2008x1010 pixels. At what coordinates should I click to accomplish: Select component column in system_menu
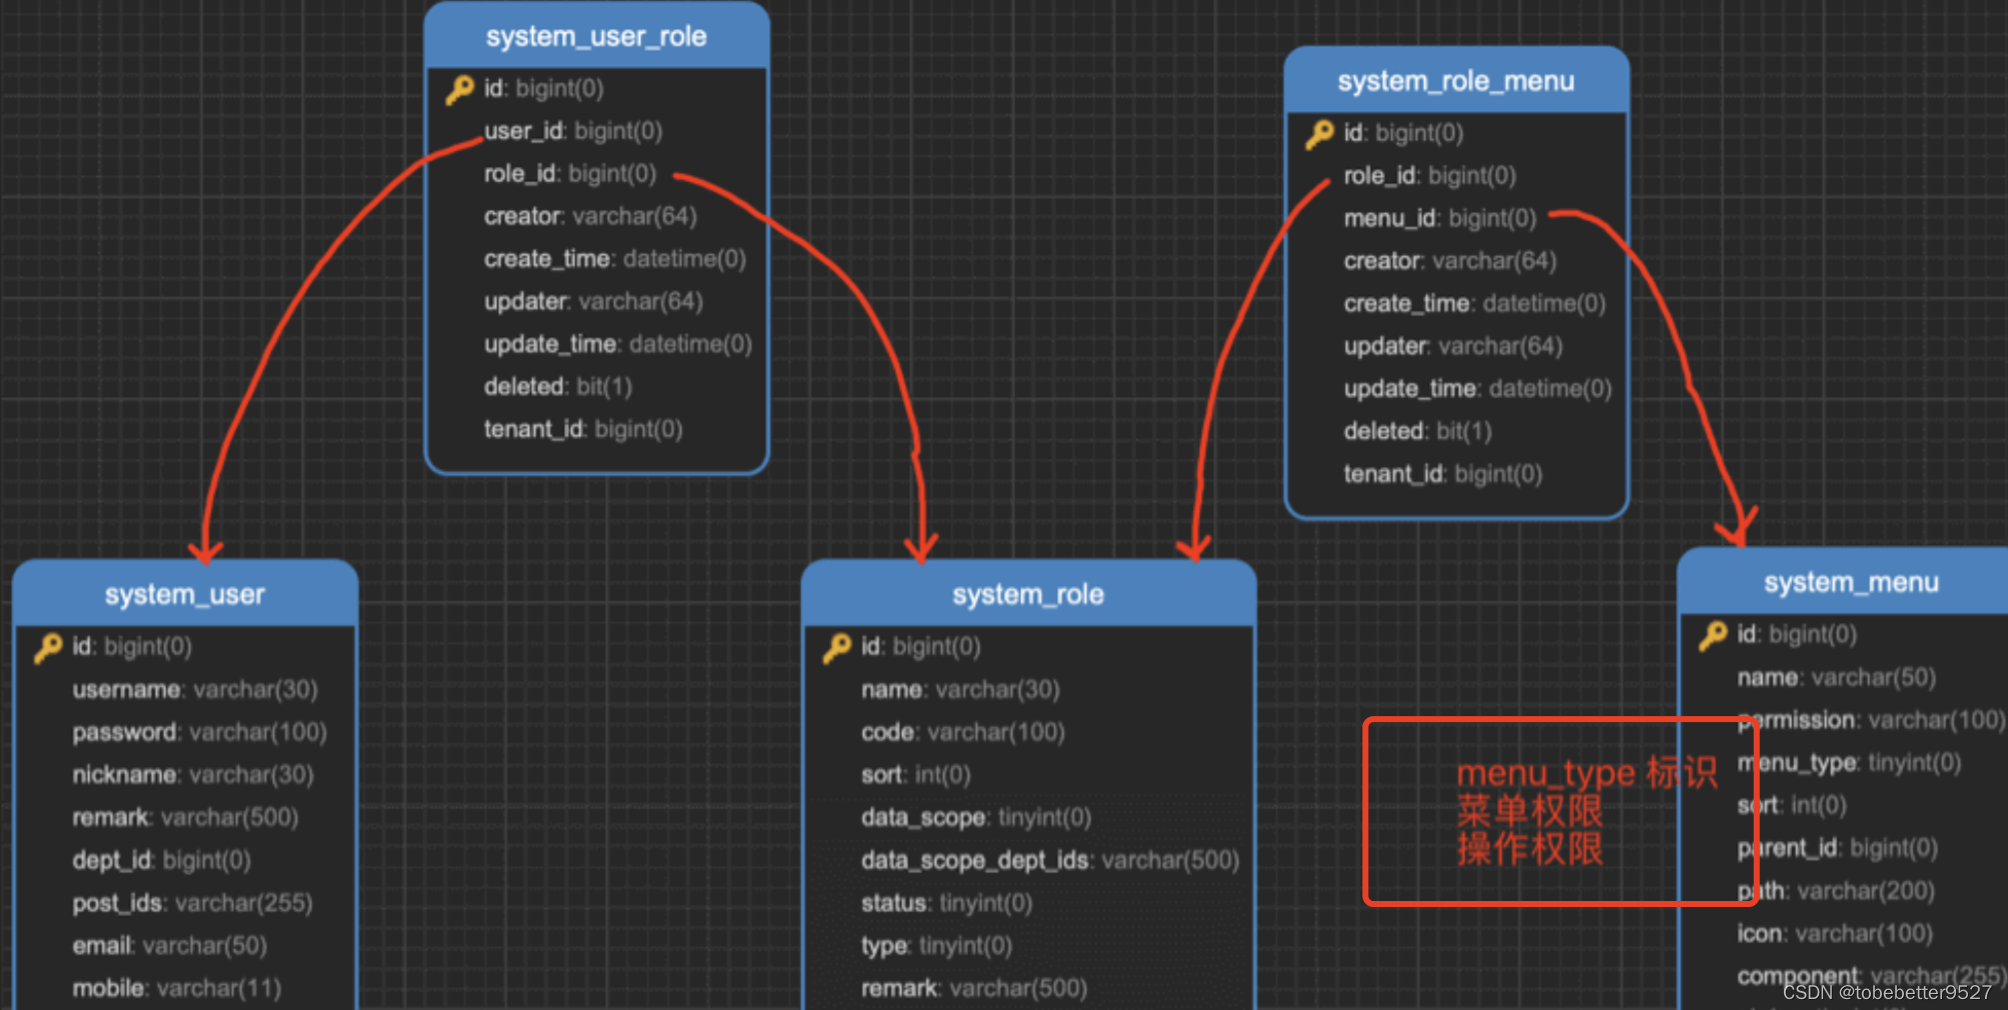tap(1872, 976)
